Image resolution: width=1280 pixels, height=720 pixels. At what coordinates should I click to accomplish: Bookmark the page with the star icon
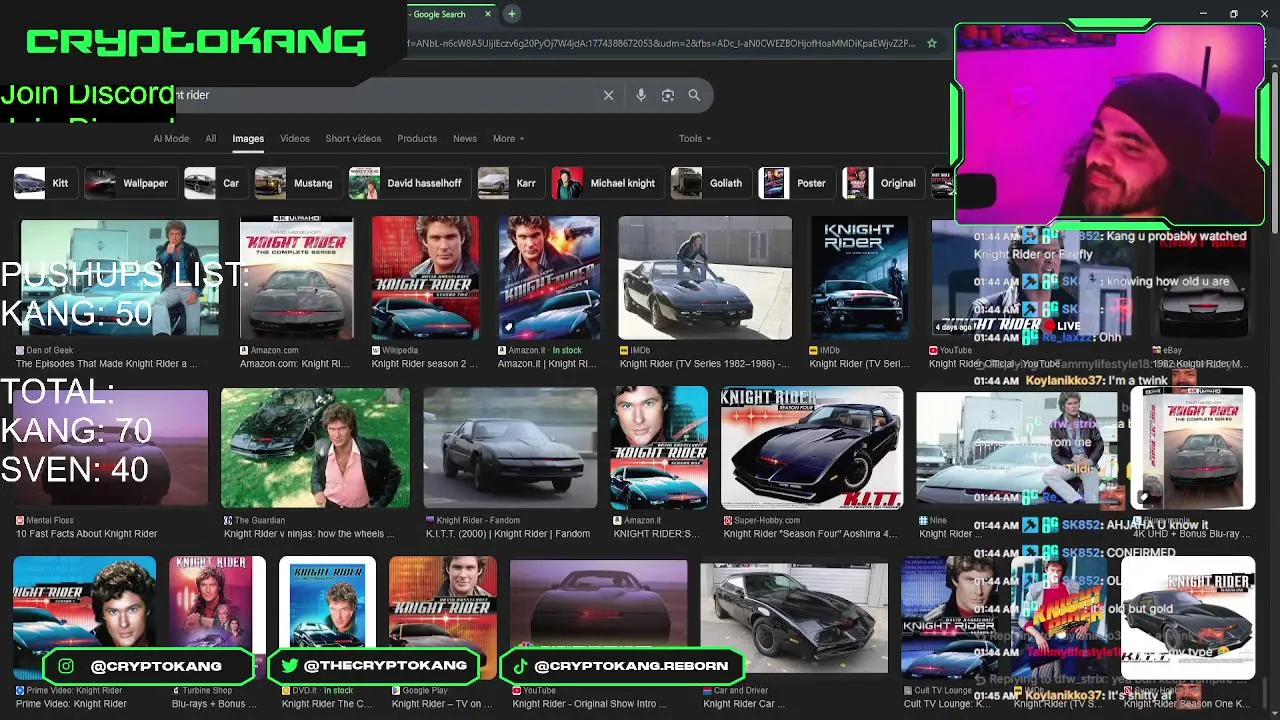pyautogui.click(x=932, y=43)
